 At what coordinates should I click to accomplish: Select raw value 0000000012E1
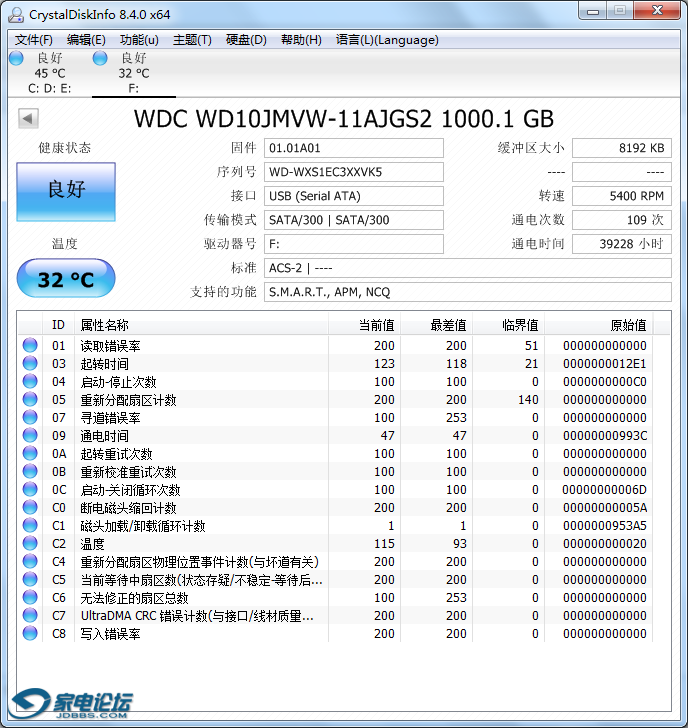coord(604,364)
